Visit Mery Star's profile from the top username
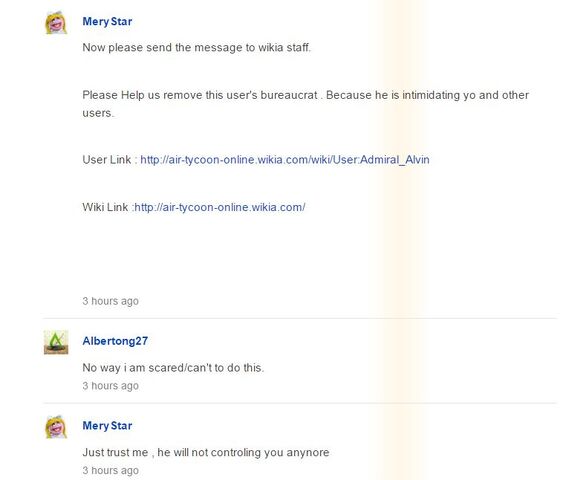The image size is (586, 480). click(x=107, y=22)
